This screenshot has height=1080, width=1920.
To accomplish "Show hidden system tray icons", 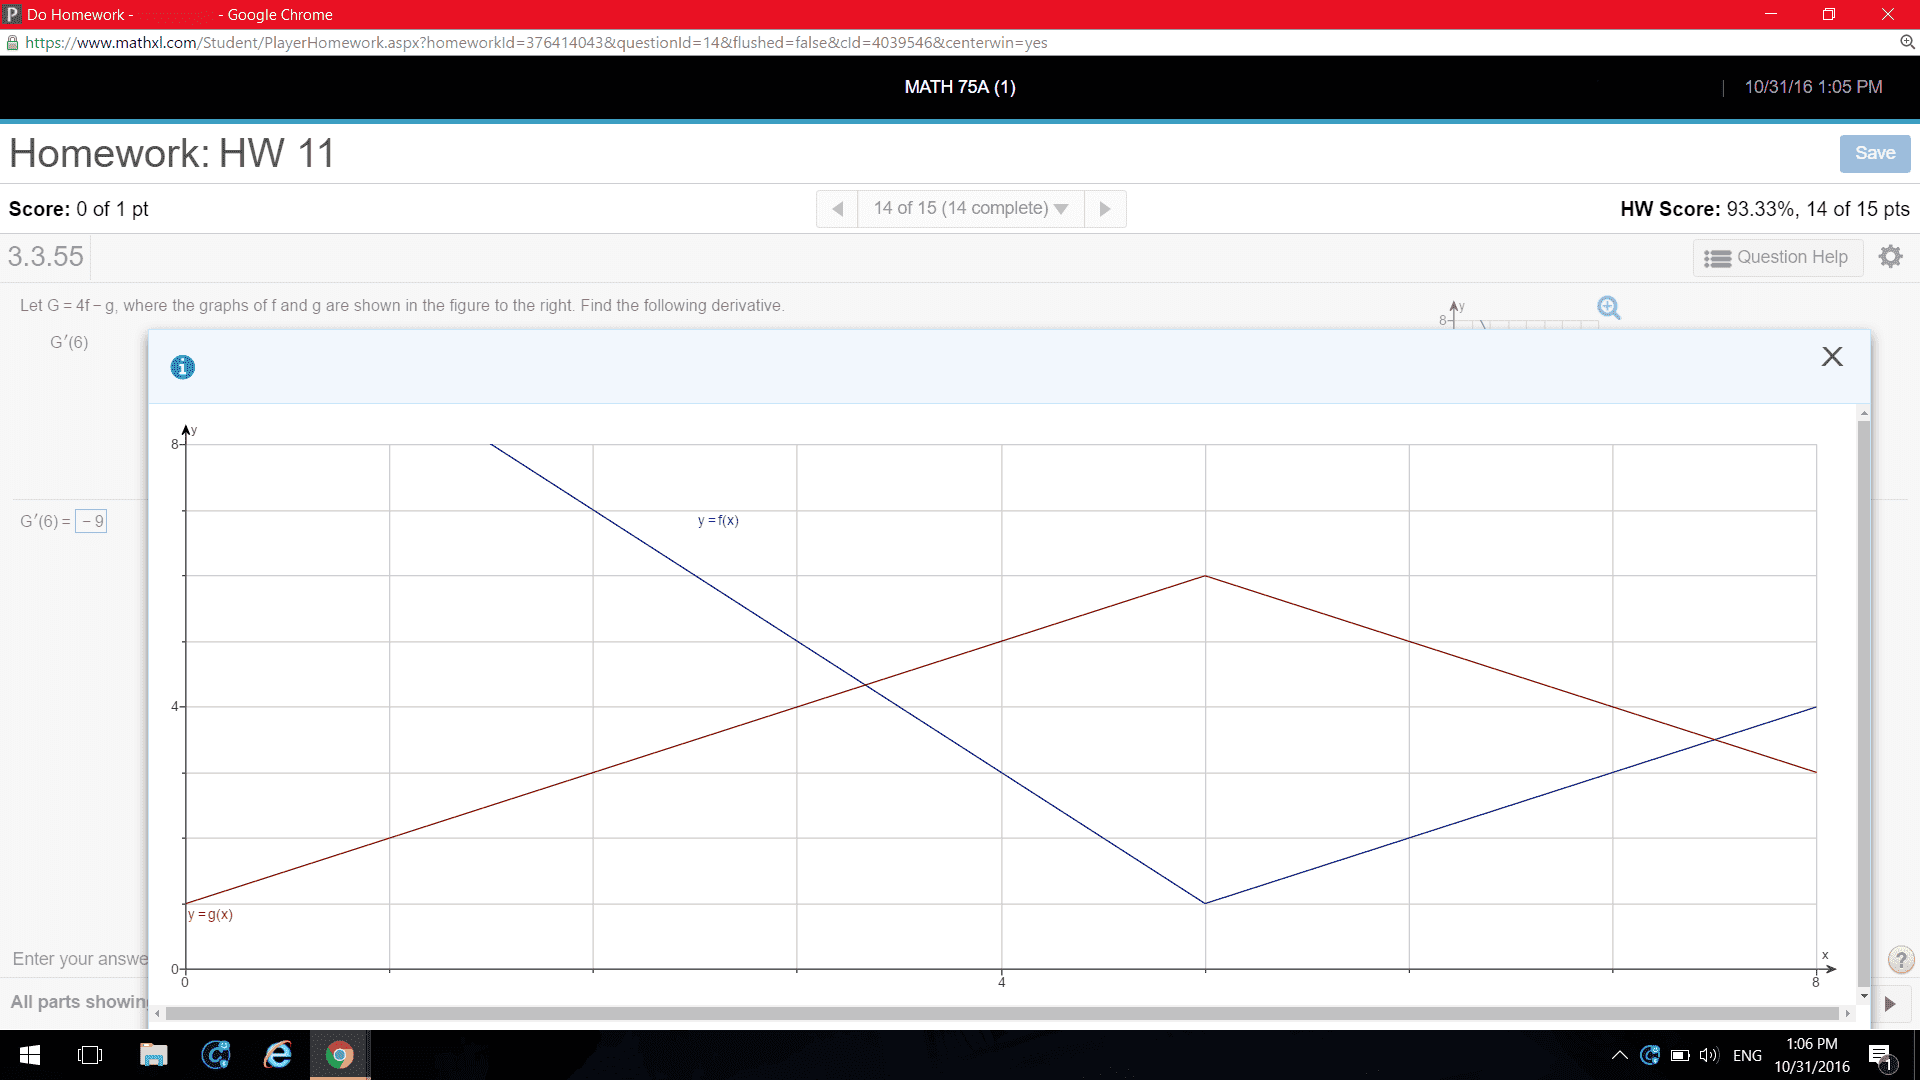I will pos(1619,1055).
